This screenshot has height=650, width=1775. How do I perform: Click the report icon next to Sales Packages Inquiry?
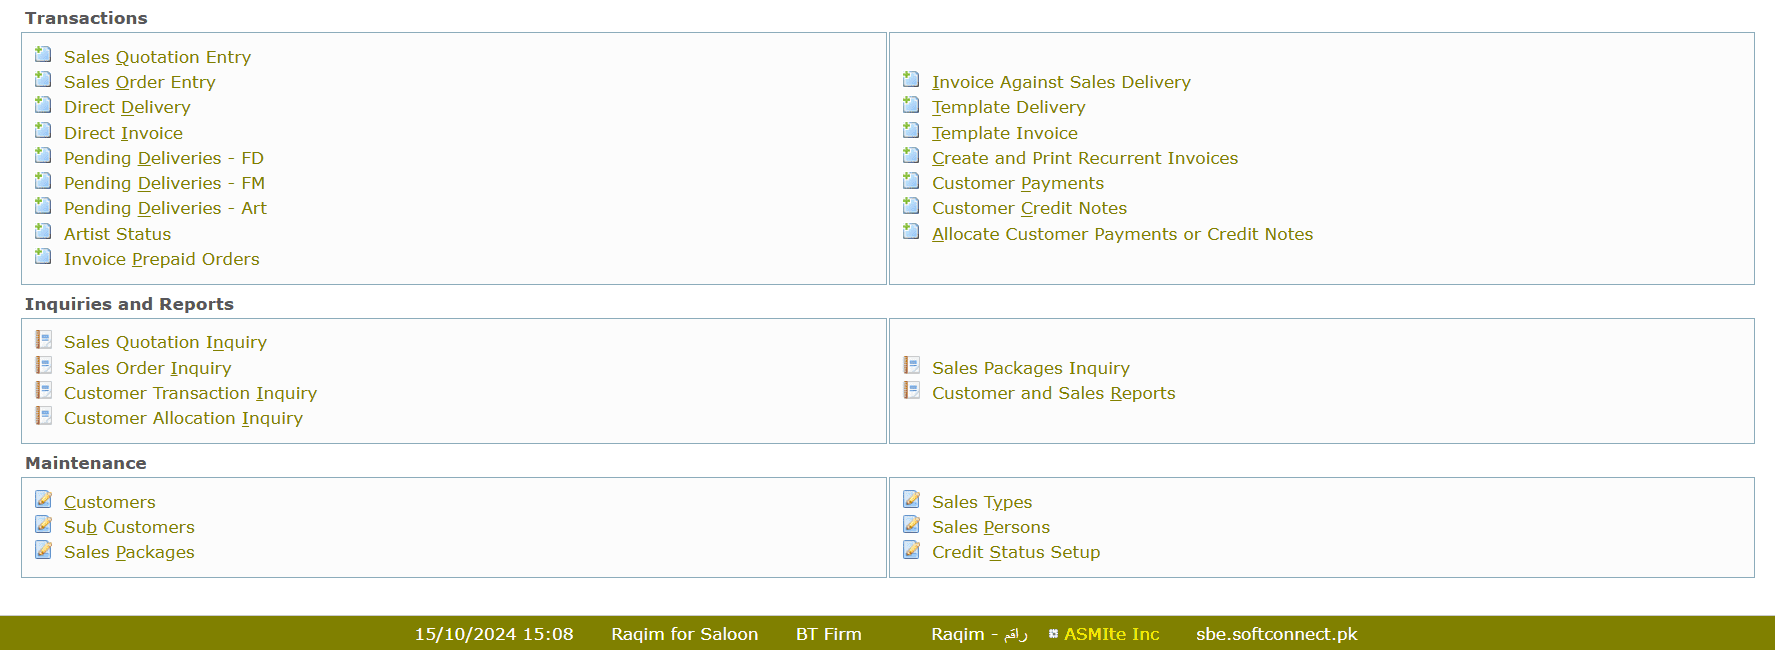coord(911,366)
